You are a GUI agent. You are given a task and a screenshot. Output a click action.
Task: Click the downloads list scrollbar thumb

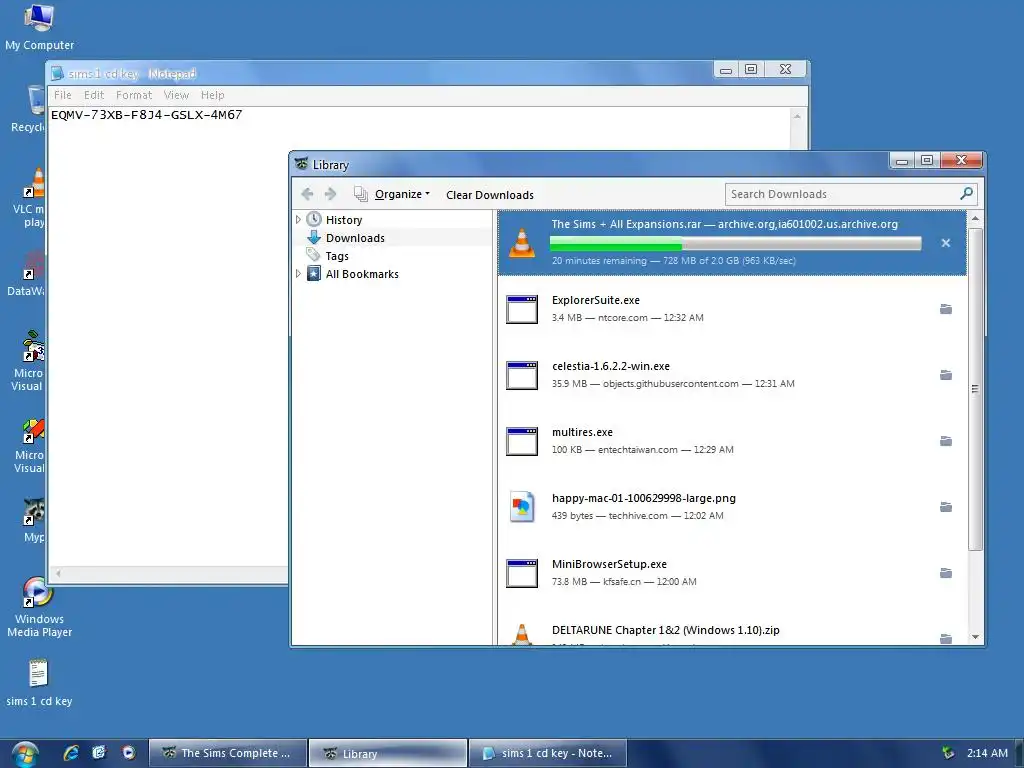pyautogui.click(x=975, y=389)
